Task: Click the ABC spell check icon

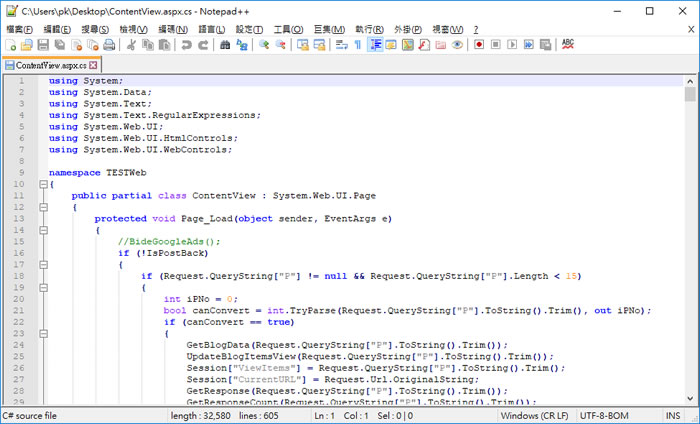Action: coord(567,45)
